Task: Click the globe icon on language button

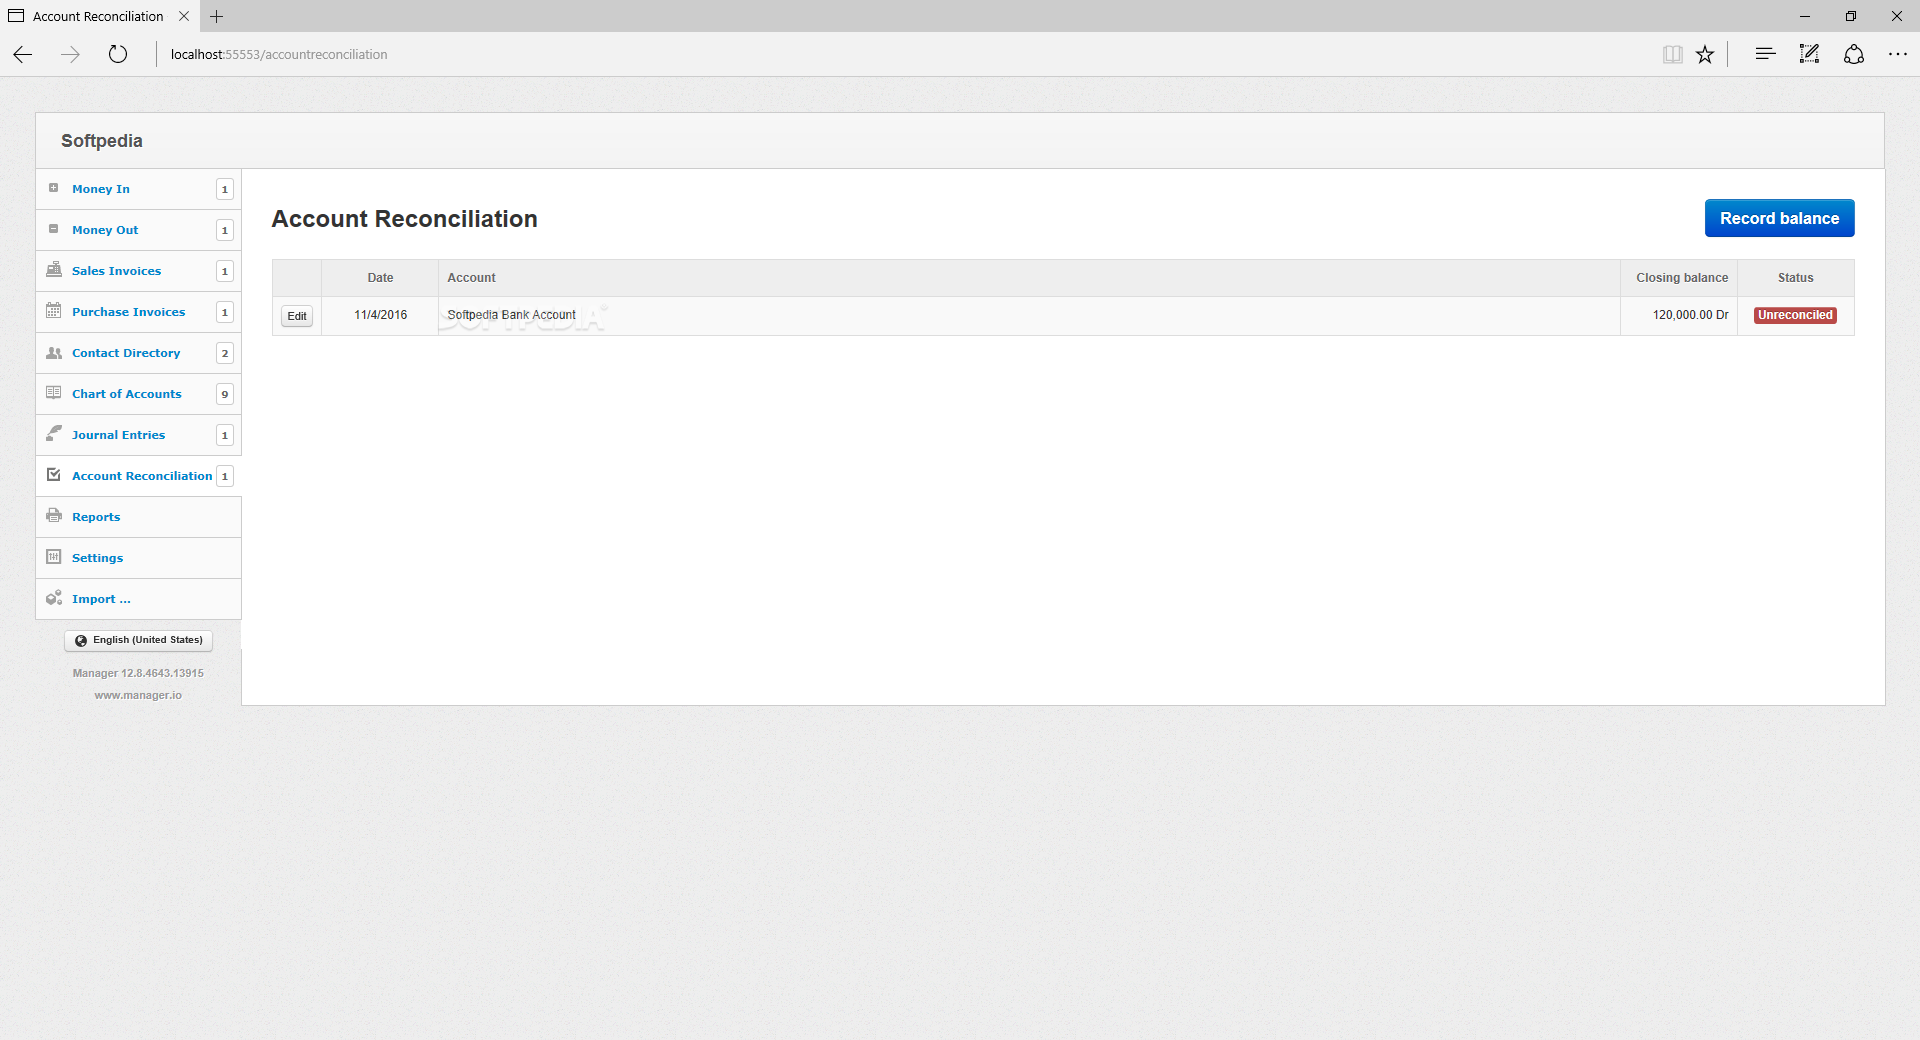Action: (x=81, y=640)
